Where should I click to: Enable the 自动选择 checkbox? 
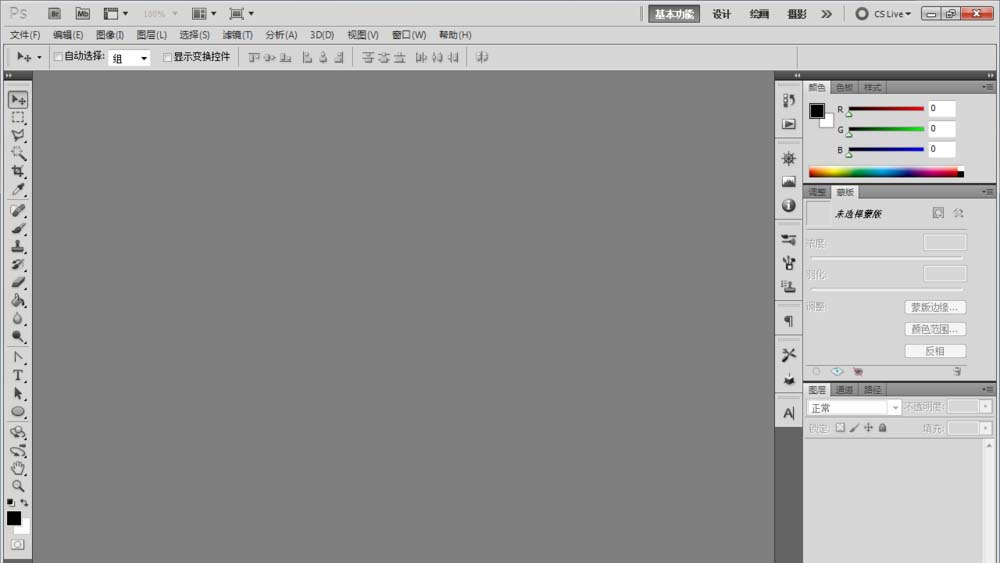click(x=58, y=57)
